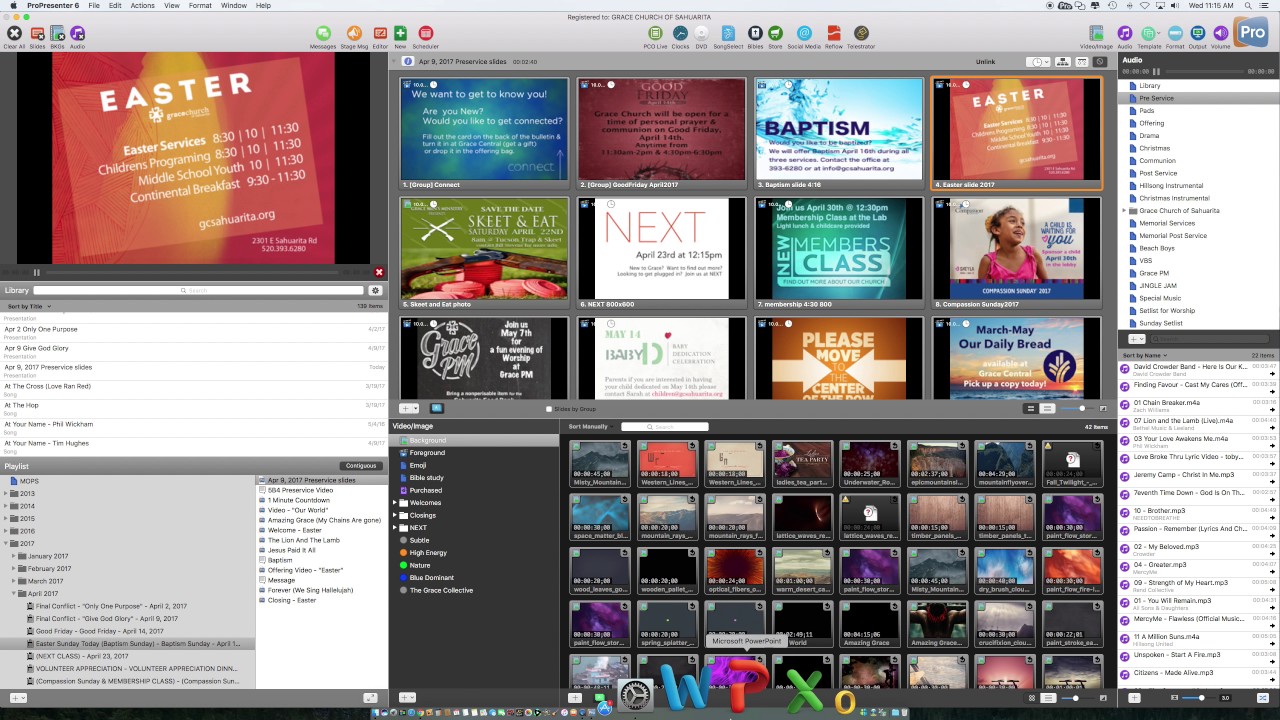Open the Volume control
The image size is (1280, 720).
tap(1221, 34)
